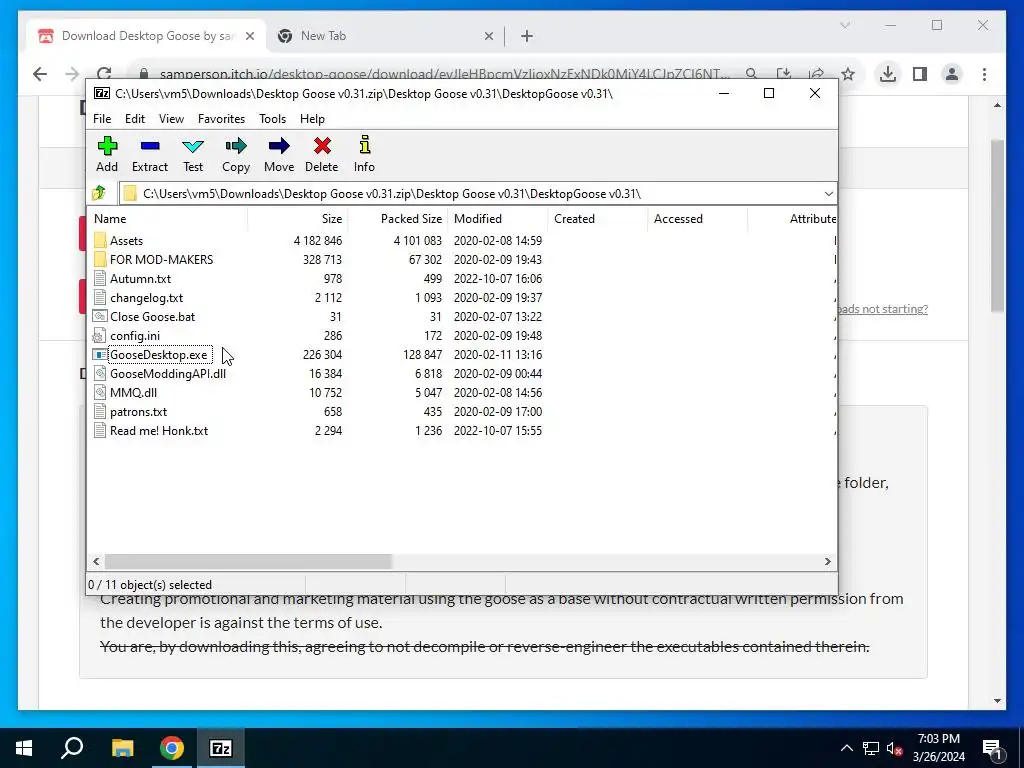Click the horizontal scrollbar thumb in 7-Zip
Screen dimensions: 1024x768
(x=248, y=562)
